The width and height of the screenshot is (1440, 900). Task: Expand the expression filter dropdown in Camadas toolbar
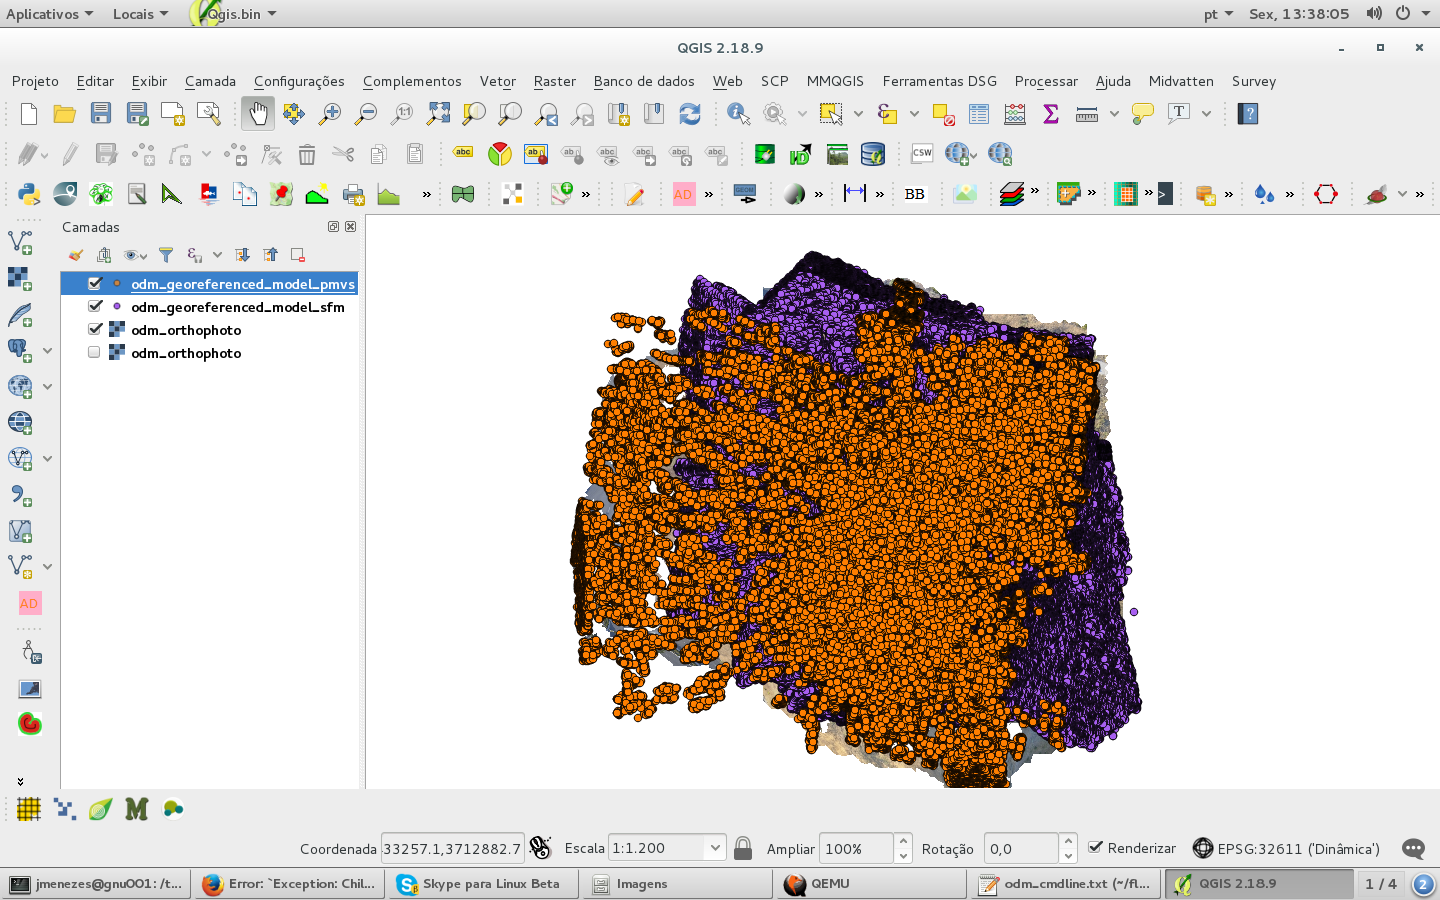click(217, 254)
